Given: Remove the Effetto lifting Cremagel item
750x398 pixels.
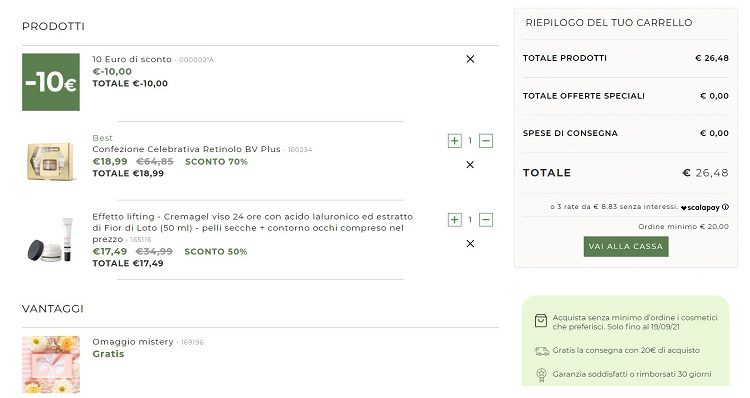Looking at the screenshot, I should click(x=470, y=243).
